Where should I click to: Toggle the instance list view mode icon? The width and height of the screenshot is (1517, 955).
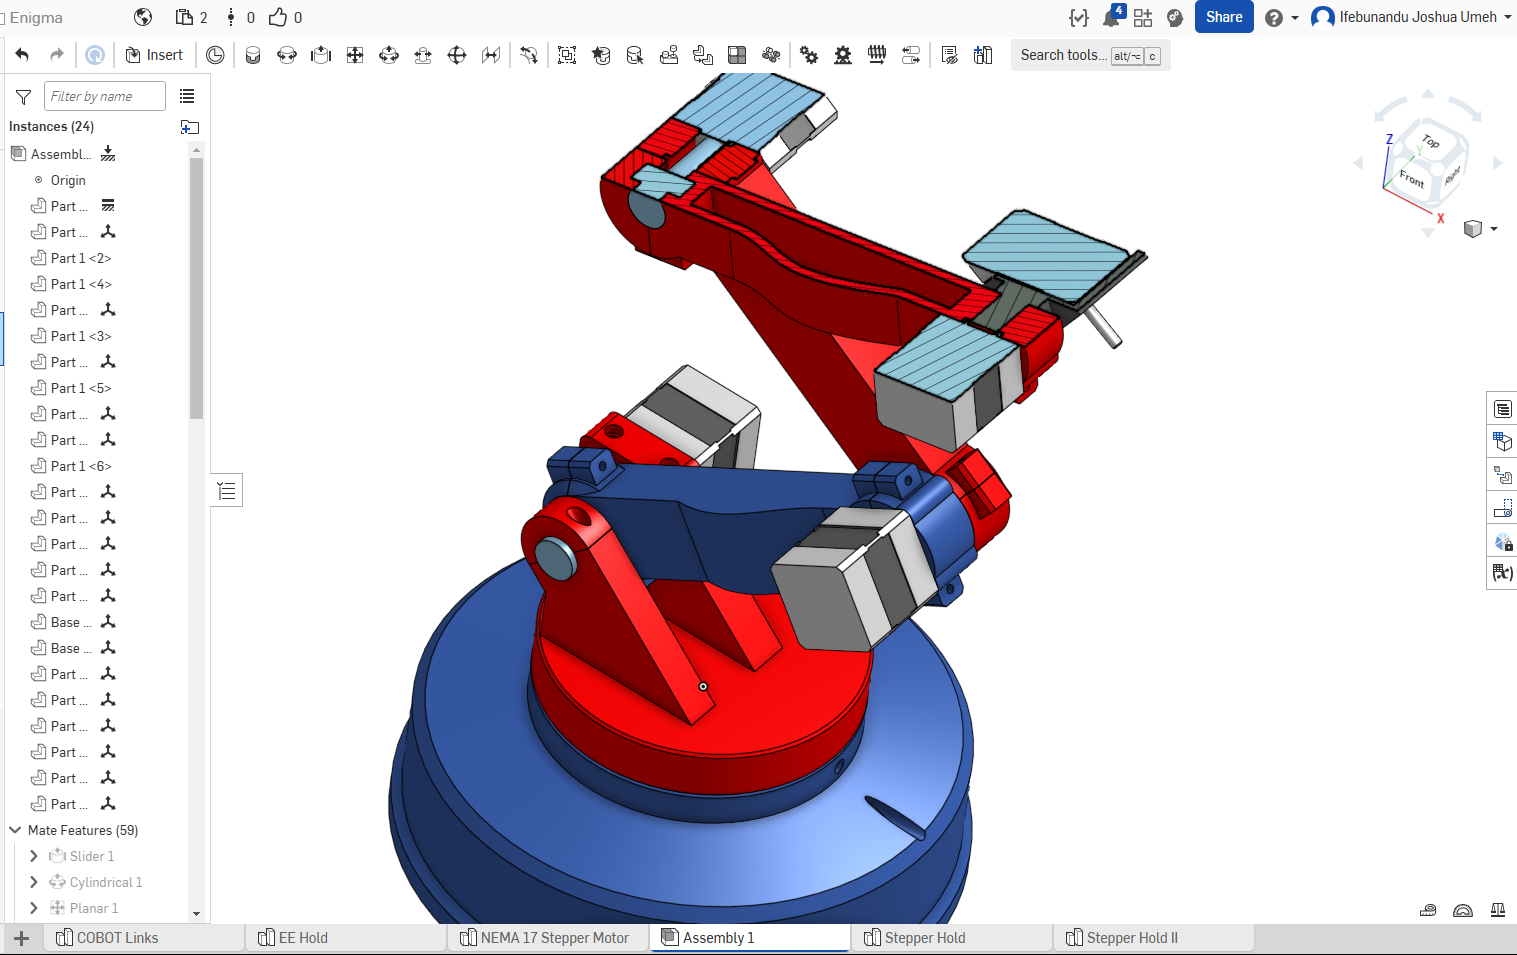187,96
